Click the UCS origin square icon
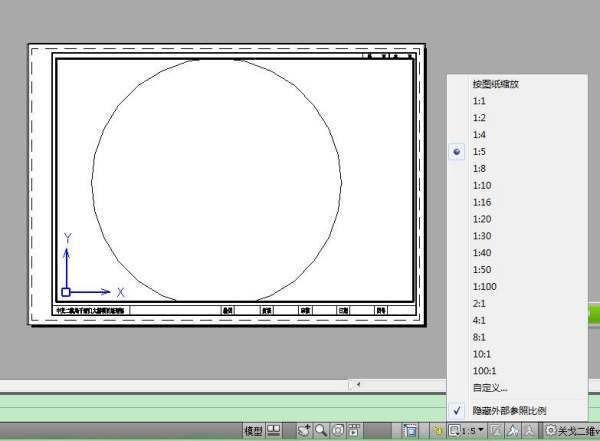 pyautogui.click(x=66, y=292)
